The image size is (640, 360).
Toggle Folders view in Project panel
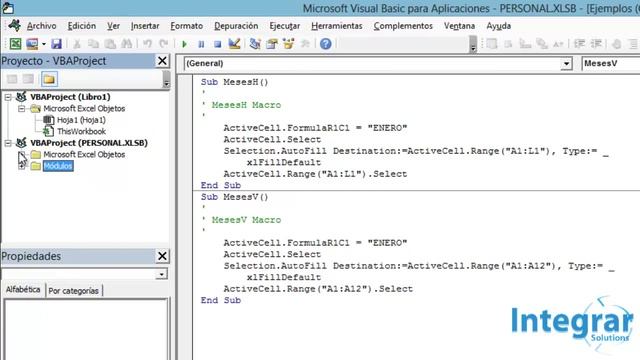coord(49,79)
